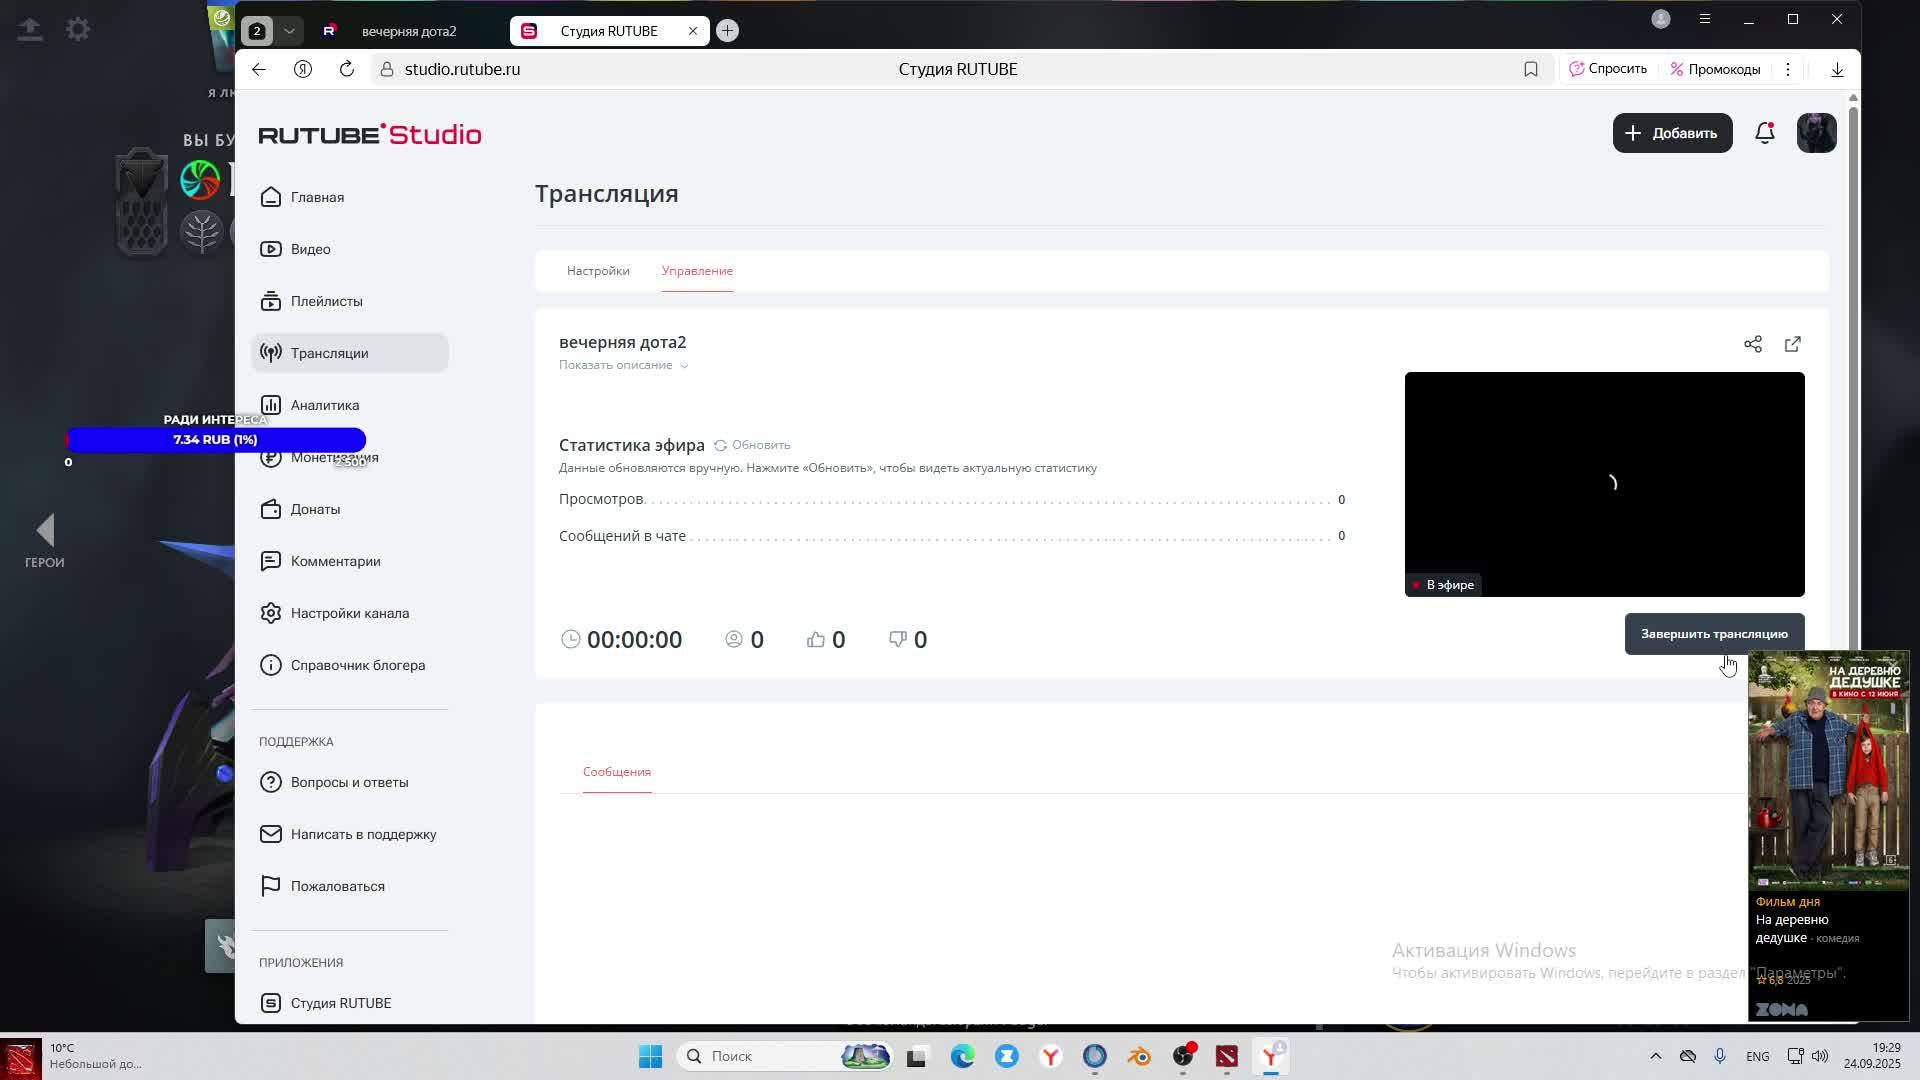1920x1080 pixels.
Task: Expand "Показать описание" description
Action: 623,365
